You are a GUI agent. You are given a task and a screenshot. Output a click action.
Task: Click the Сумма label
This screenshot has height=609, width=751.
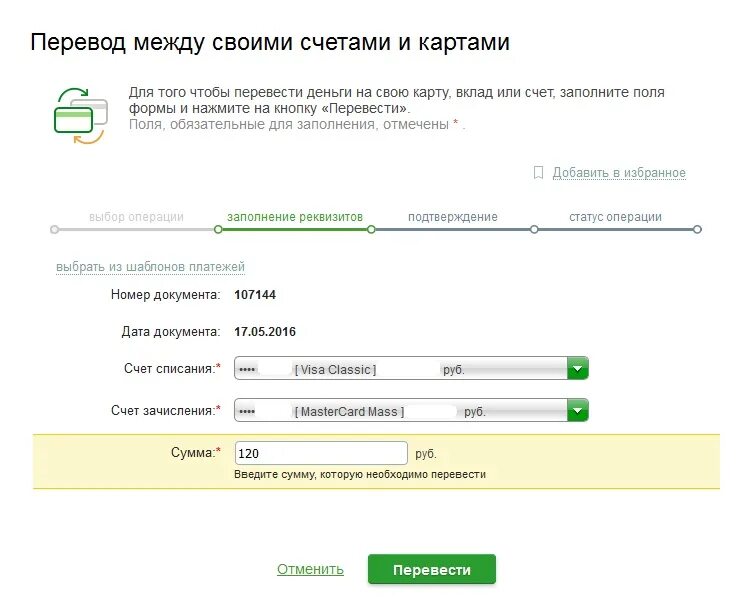(x=196, y=452)
